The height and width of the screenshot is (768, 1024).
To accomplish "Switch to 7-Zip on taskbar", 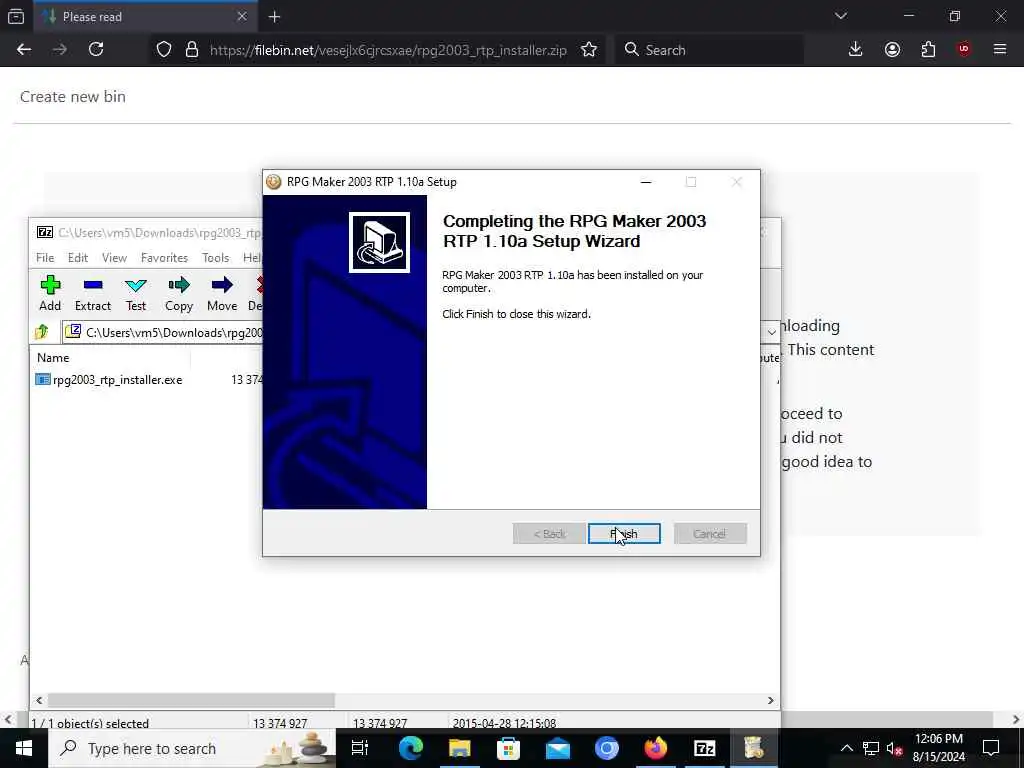I will (705, 748).
